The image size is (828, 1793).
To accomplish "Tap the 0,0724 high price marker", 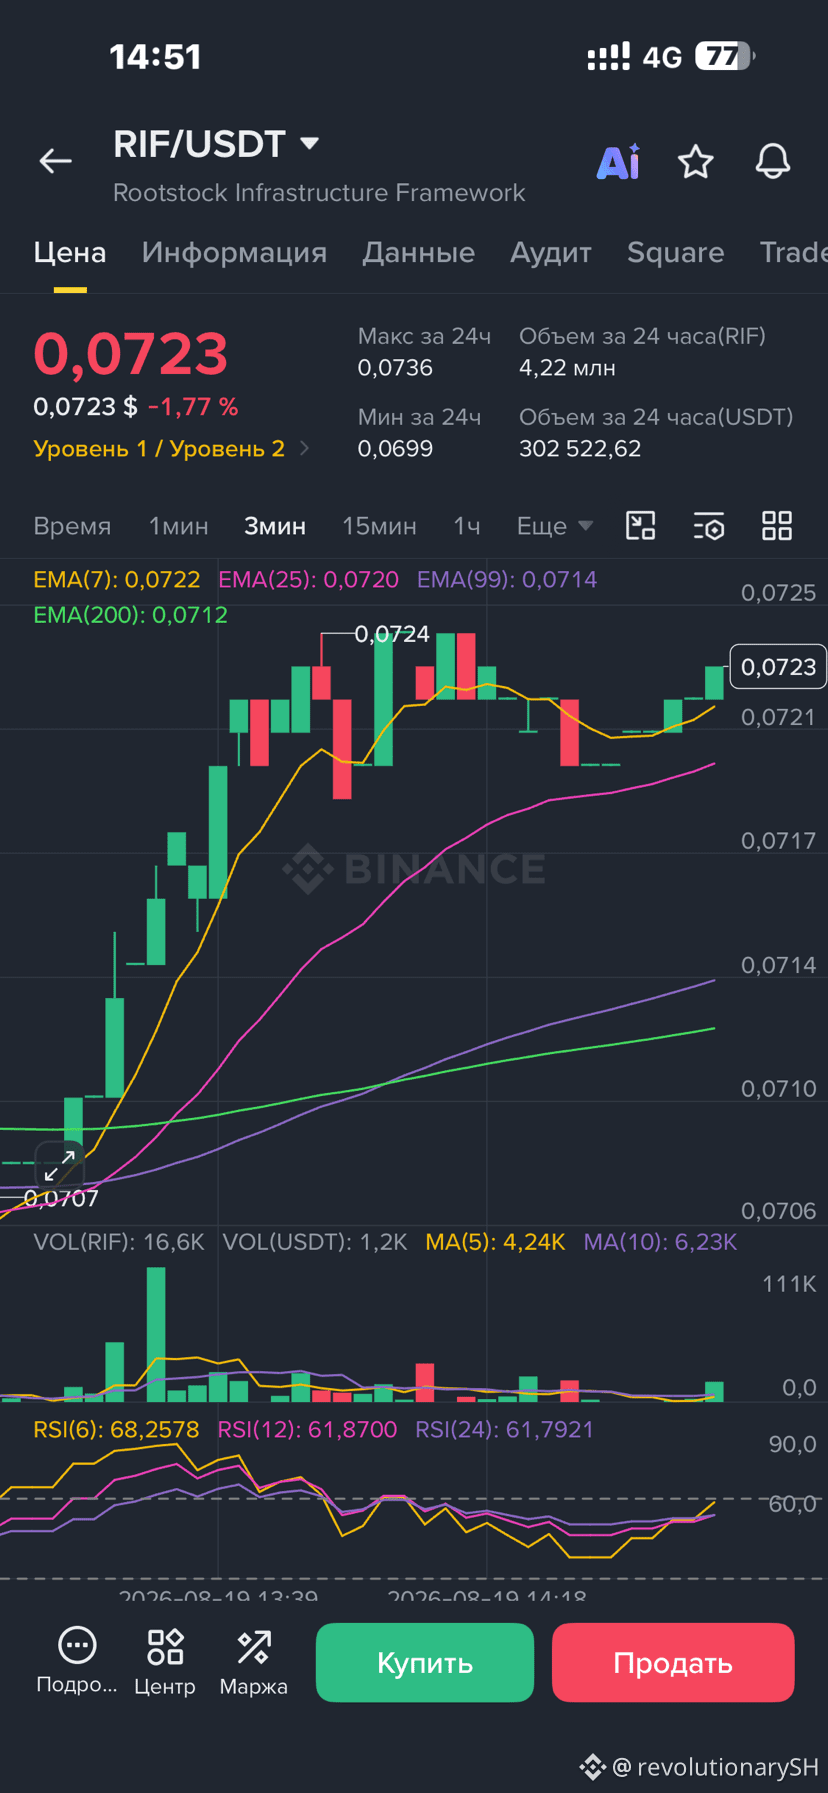I will (x=392, y=634).
